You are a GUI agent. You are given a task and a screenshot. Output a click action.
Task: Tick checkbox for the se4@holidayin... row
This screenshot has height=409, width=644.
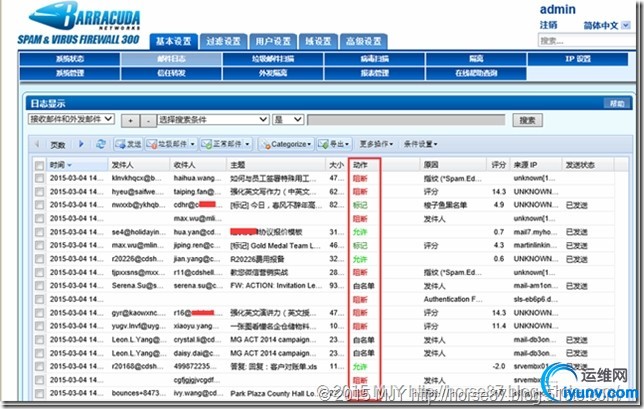39,232
